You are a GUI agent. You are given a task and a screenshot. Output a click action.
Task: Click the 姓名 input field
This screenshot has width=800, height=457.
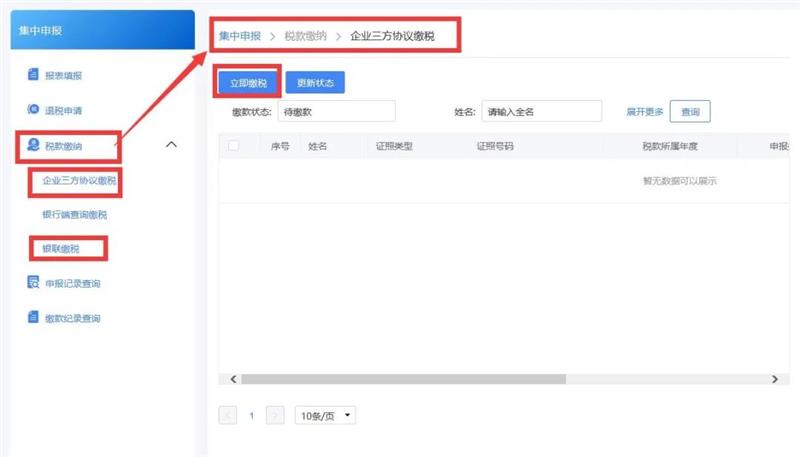point(540,111)
